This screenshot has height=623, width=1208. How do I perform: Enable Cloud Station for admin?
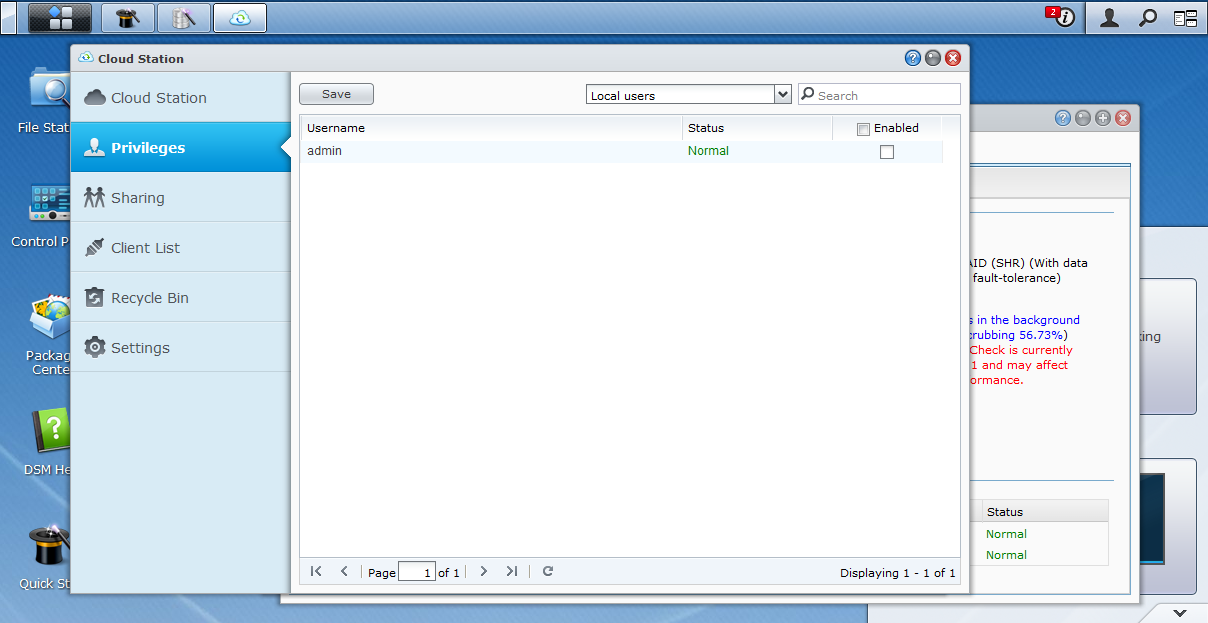887,152
